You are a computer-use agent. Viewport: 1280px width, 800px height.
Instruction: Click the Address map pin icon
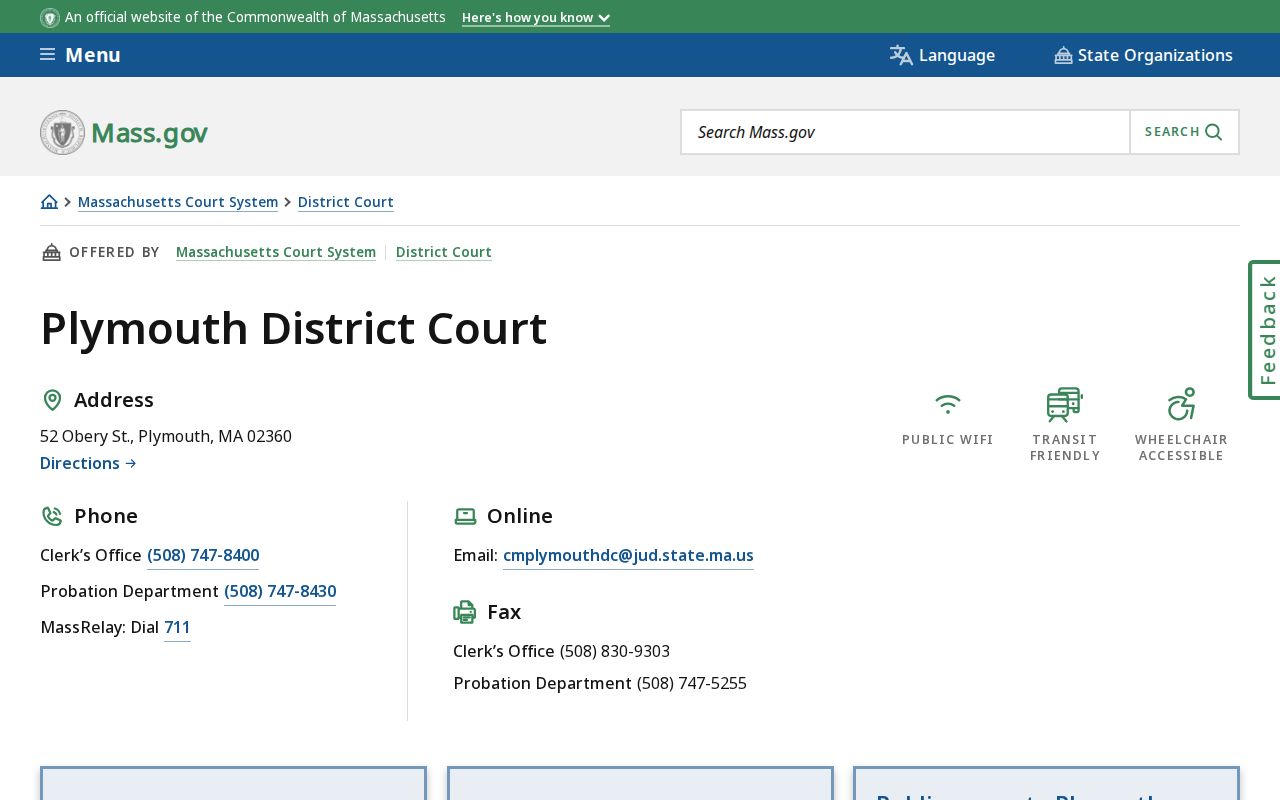tap(52, 400)
